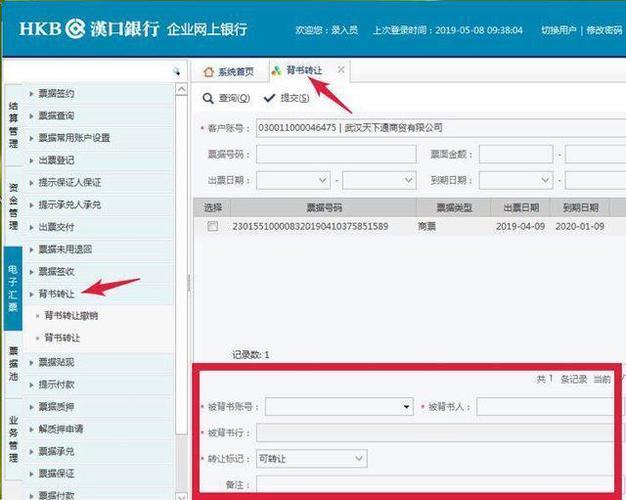Open 提示承兑人承兑 in sidebar

pyautogui.click(x=69, y=205)
